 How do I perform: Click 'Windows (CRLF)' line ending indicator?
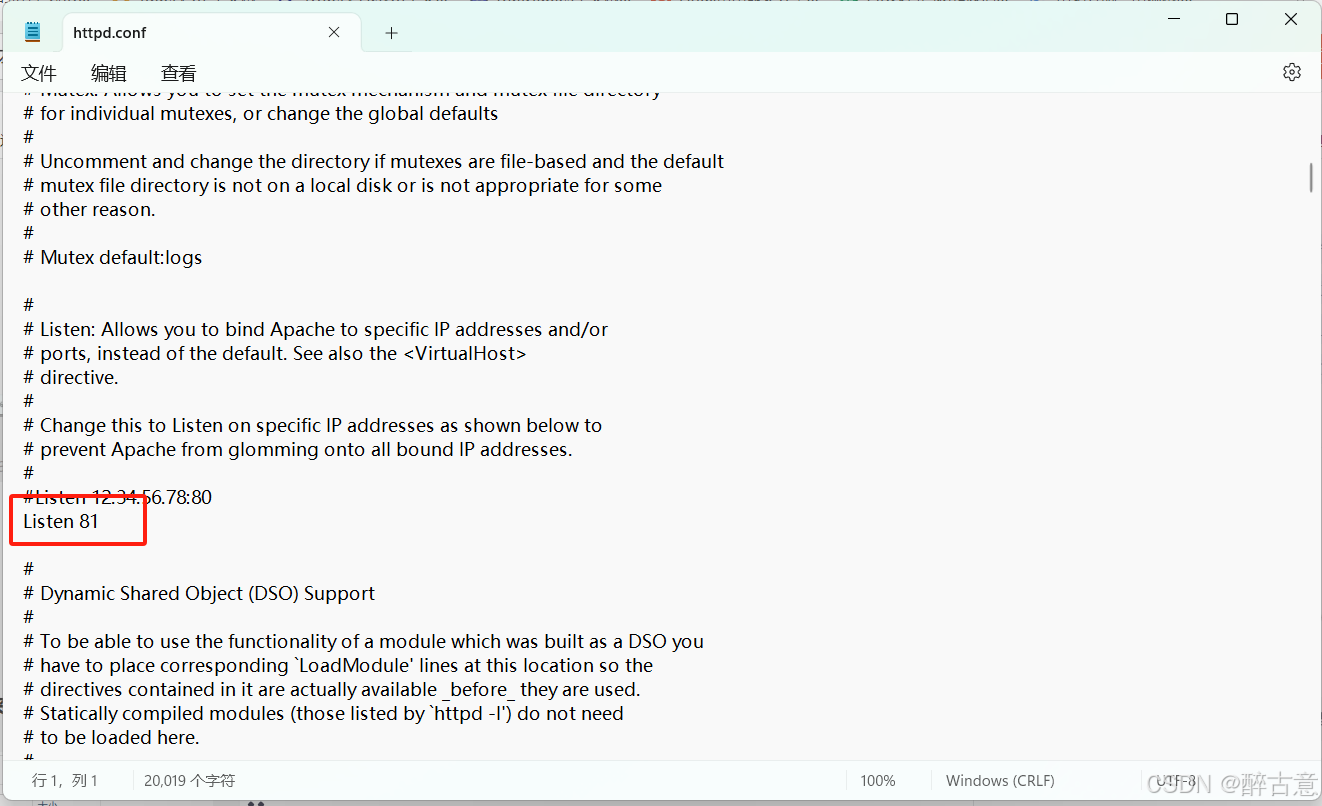[1000, 781]
